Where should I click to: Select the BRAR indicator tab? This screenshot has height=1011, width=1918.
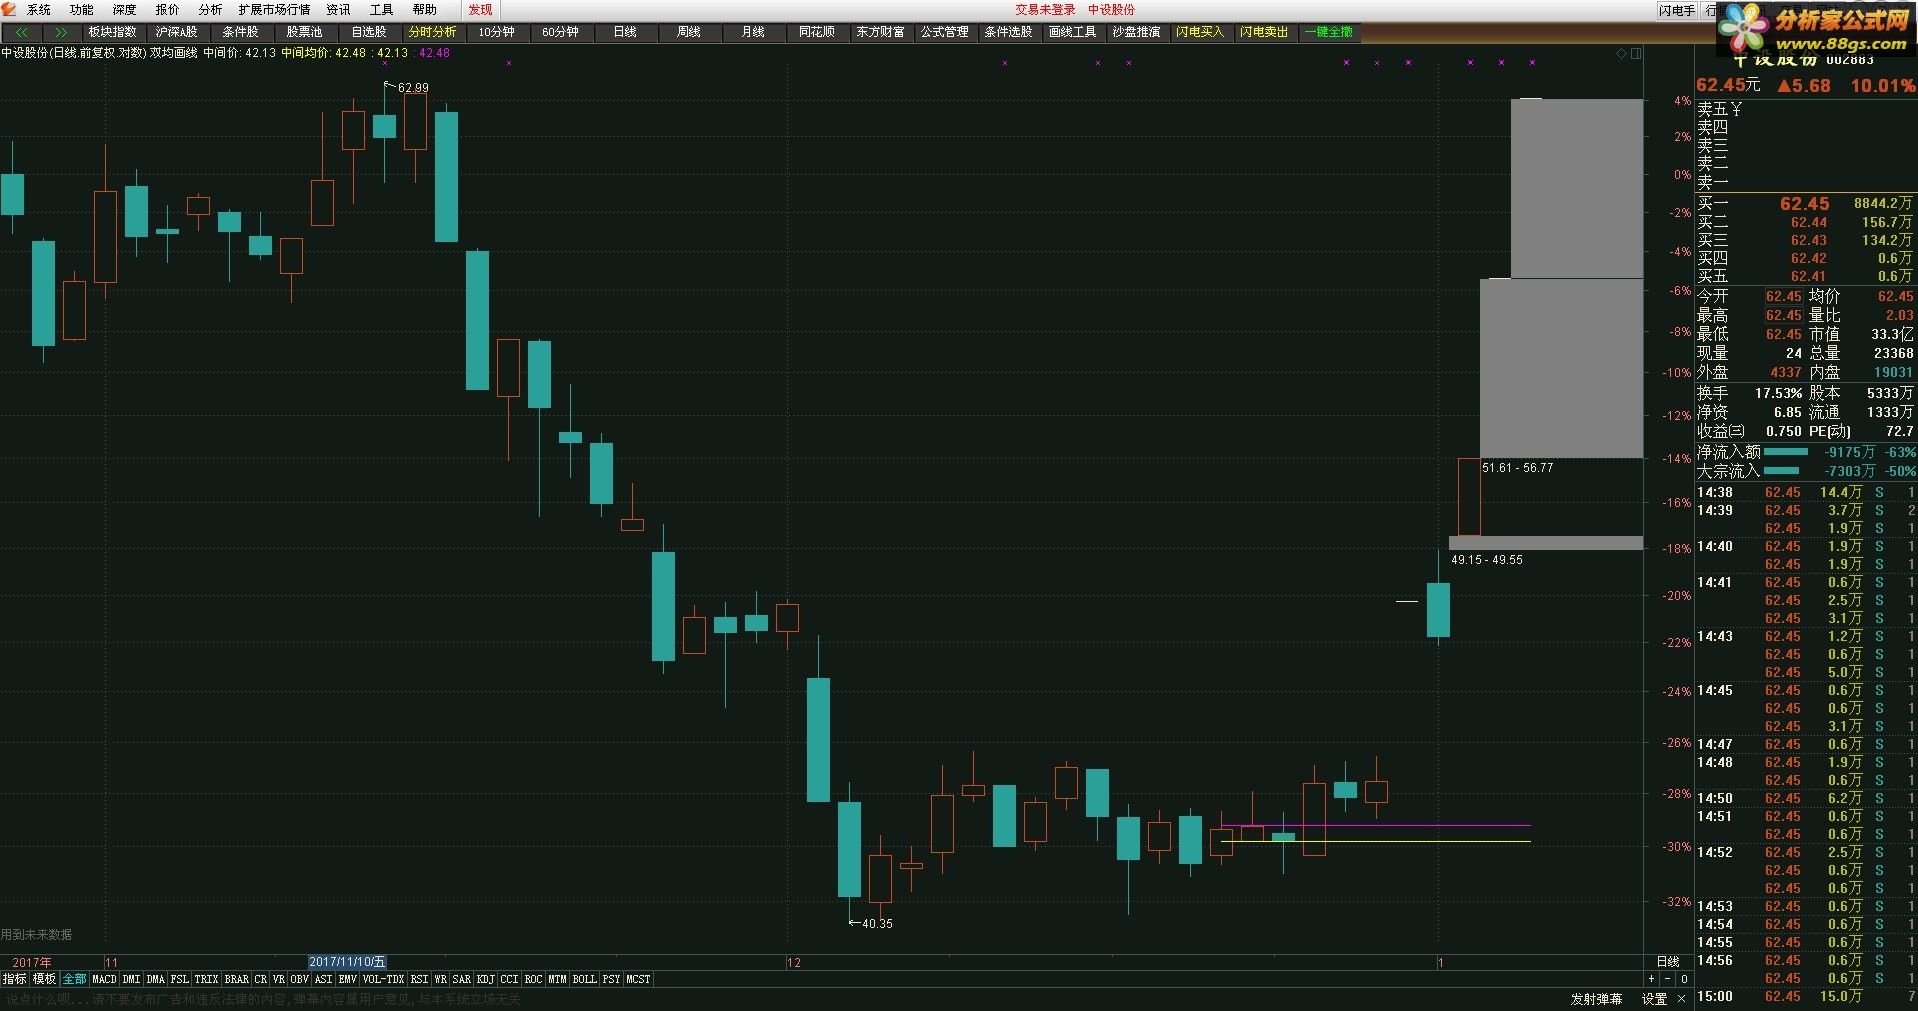click(x=236, y=979)
